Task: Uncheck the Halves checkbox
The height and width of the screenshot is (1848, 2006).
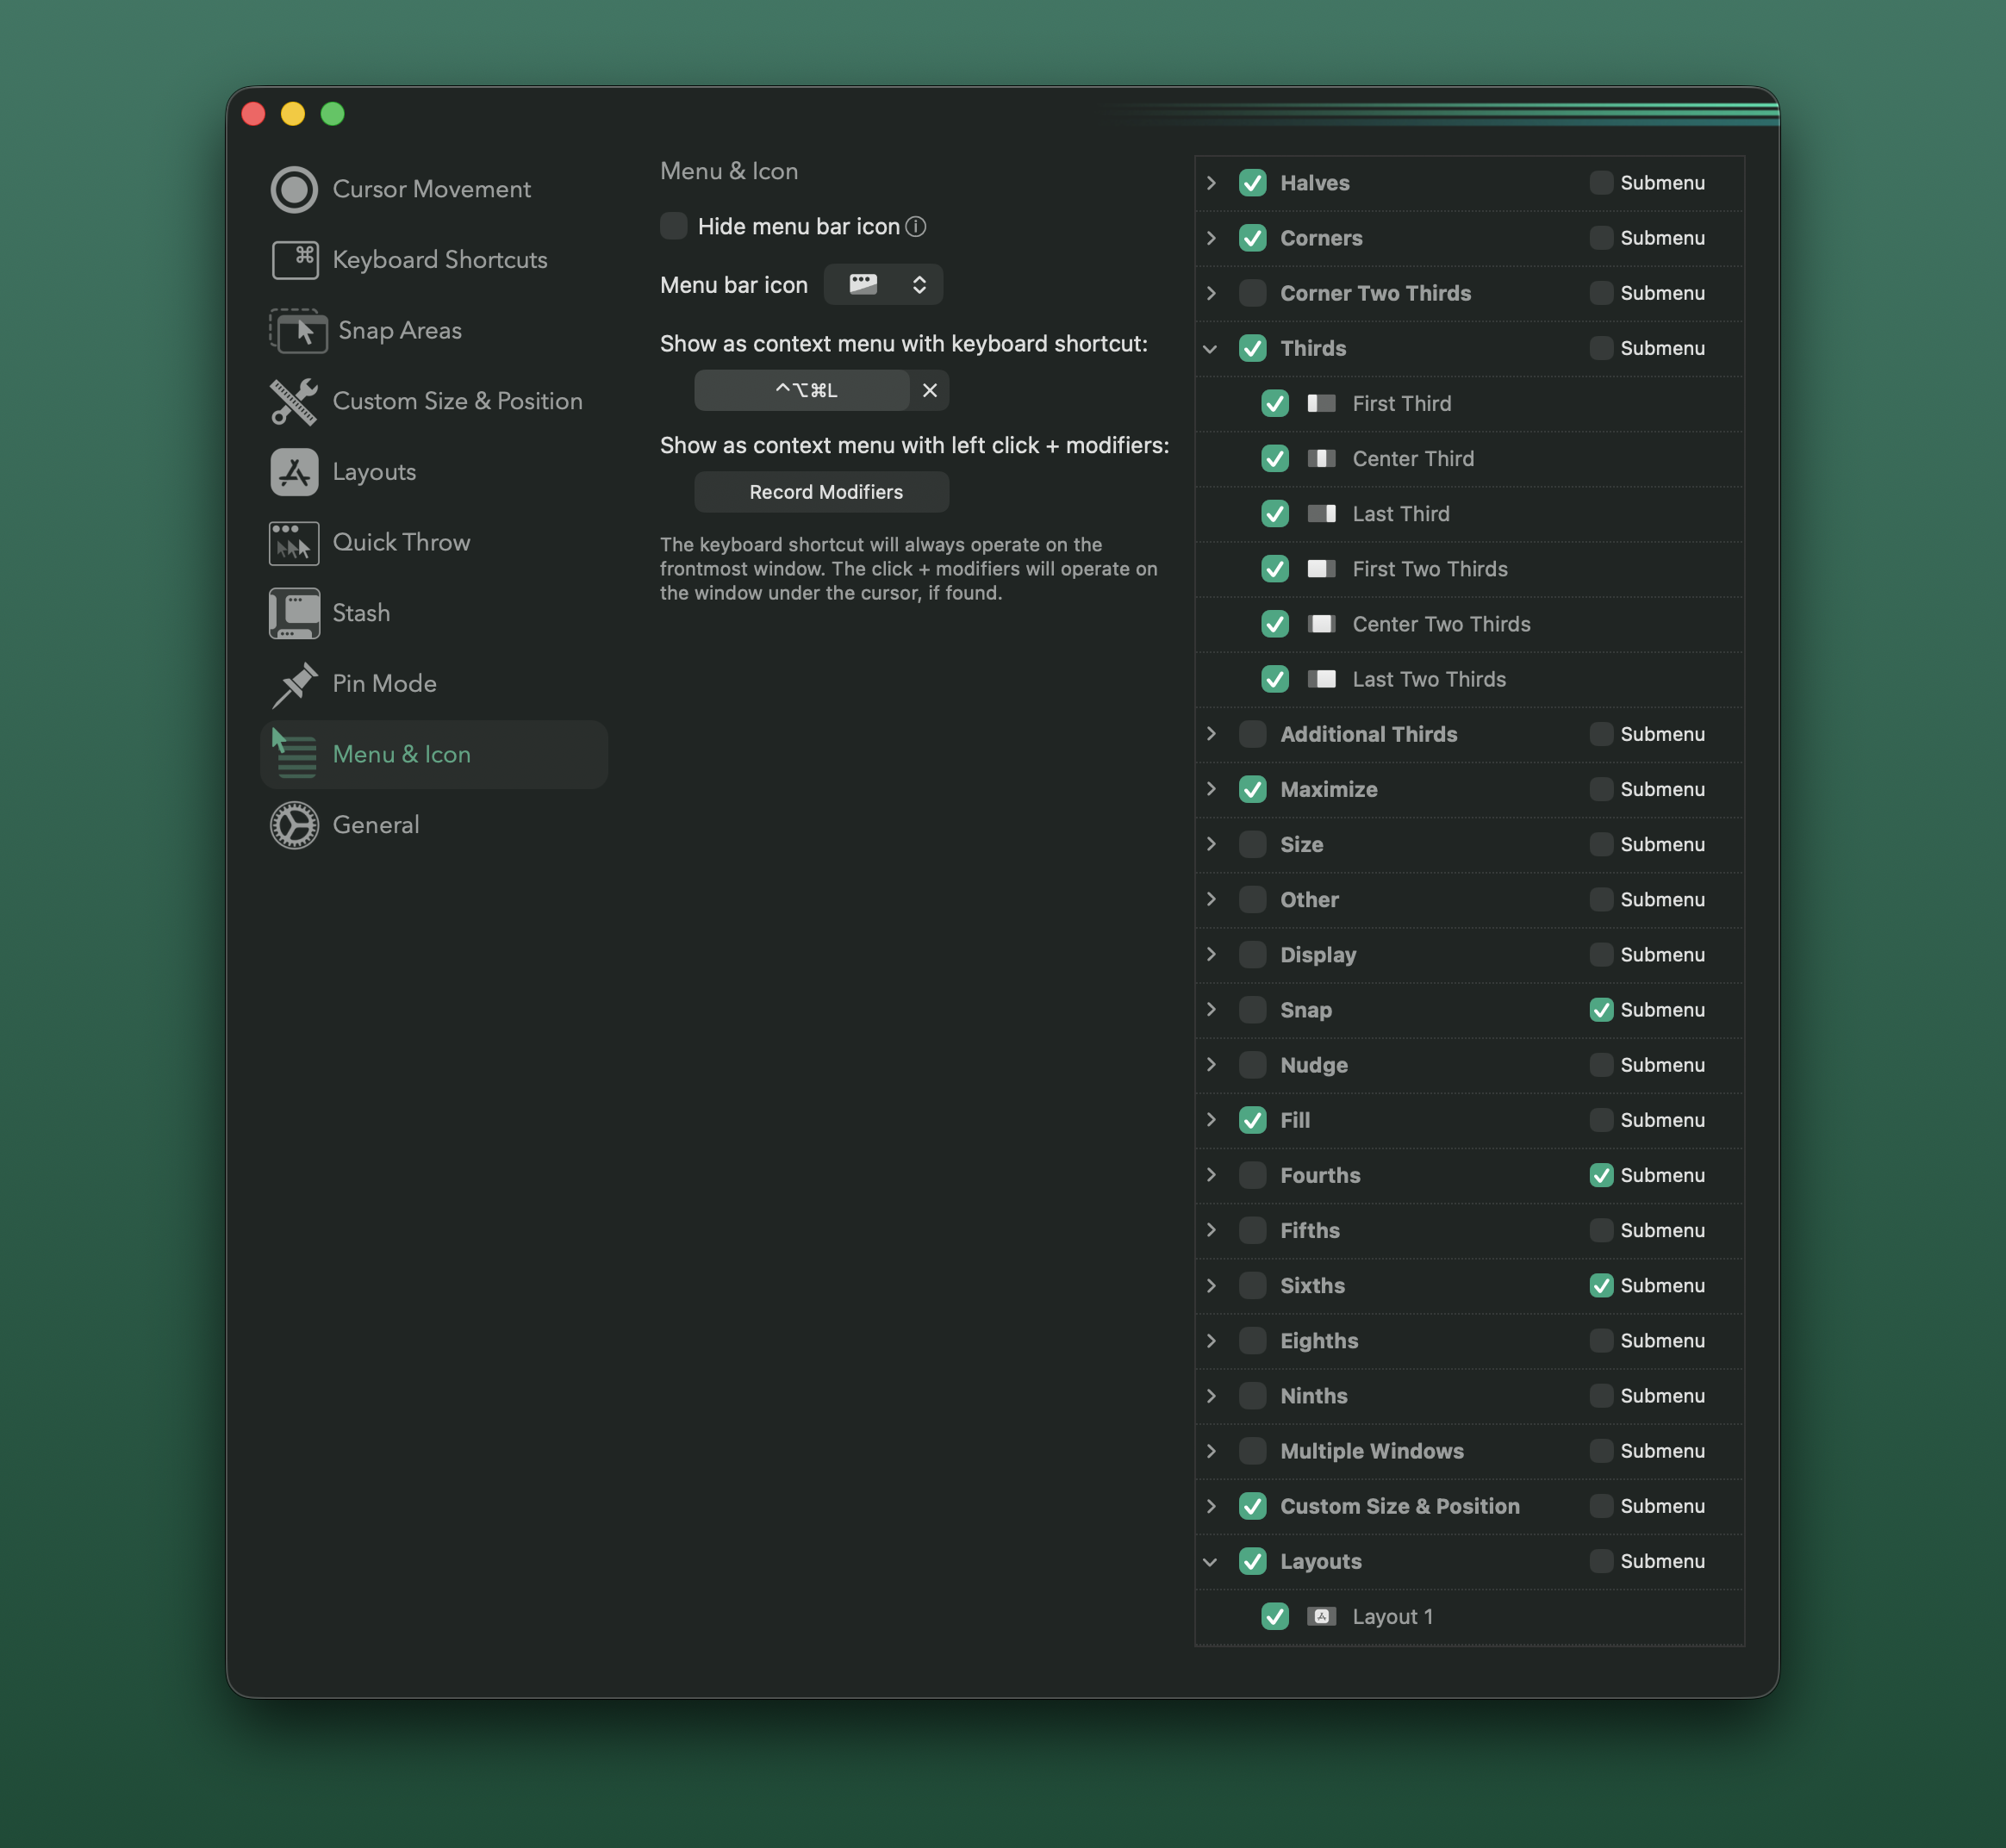Action: tap(1252, 183)
